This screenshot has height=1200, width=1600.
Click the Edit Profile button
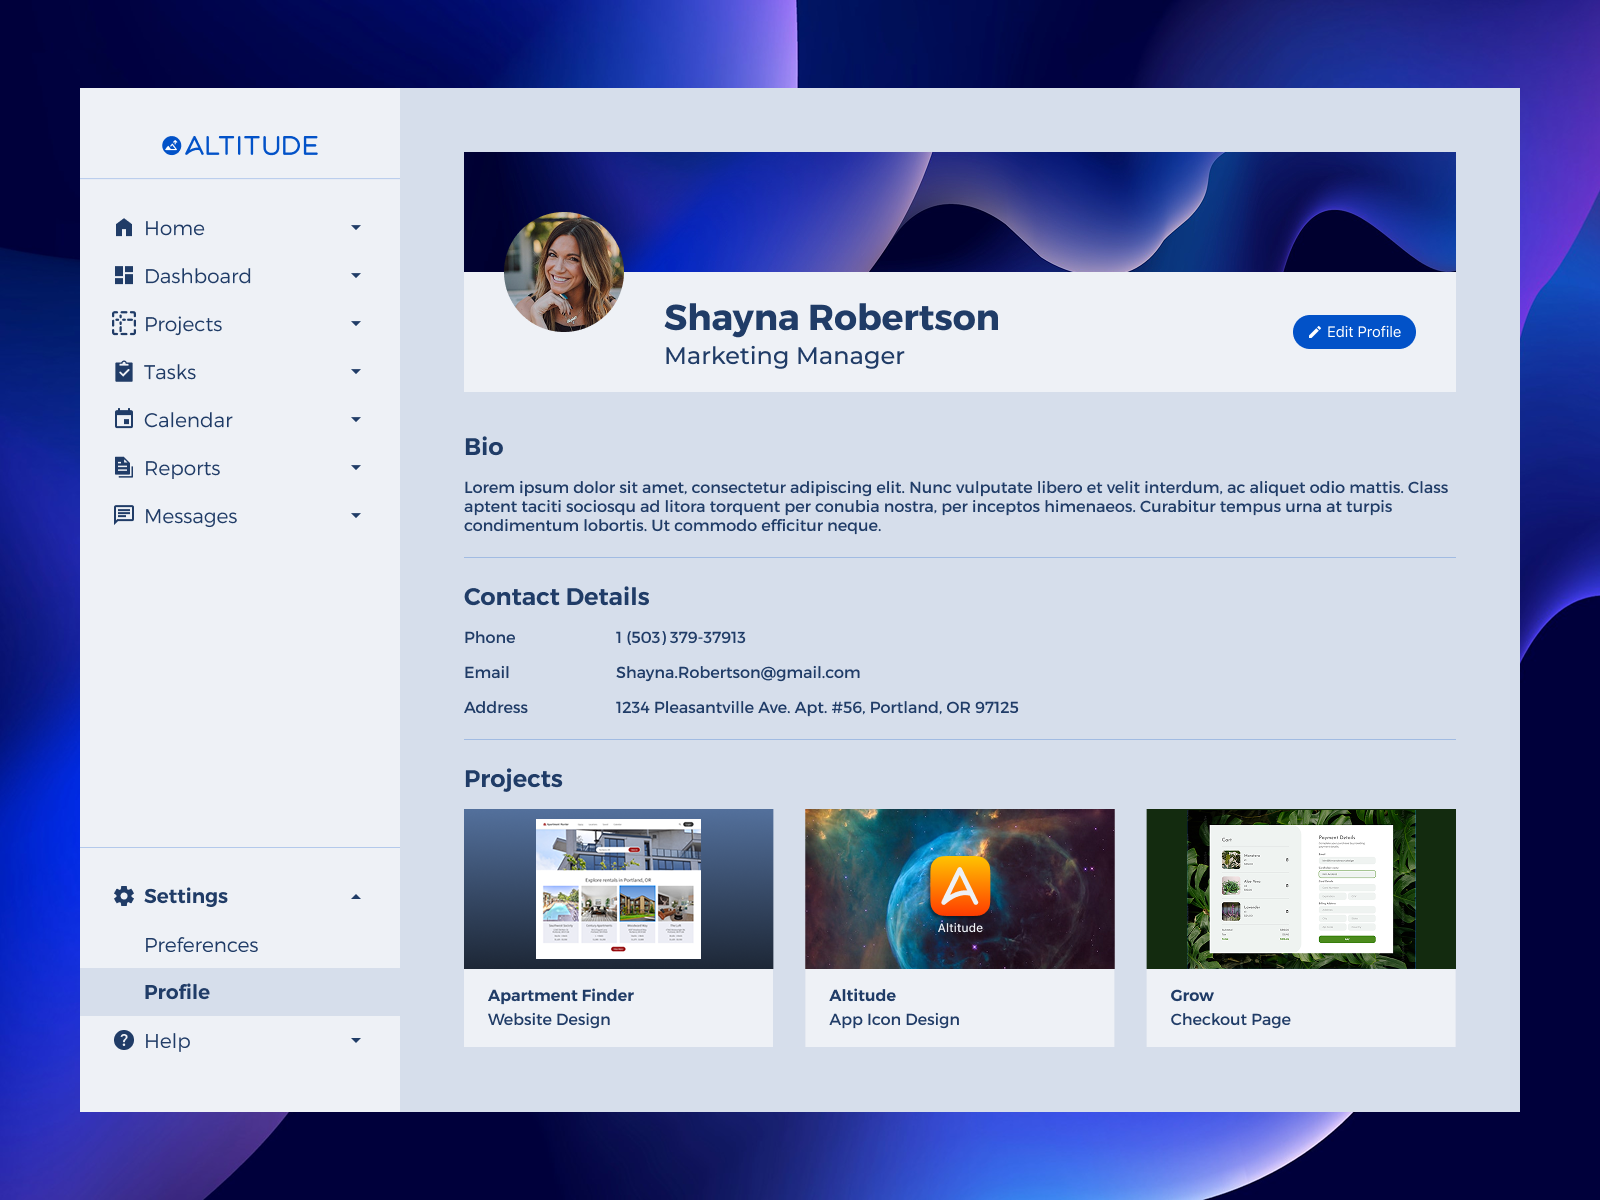pyautogui.click(x=1353, y=331)
